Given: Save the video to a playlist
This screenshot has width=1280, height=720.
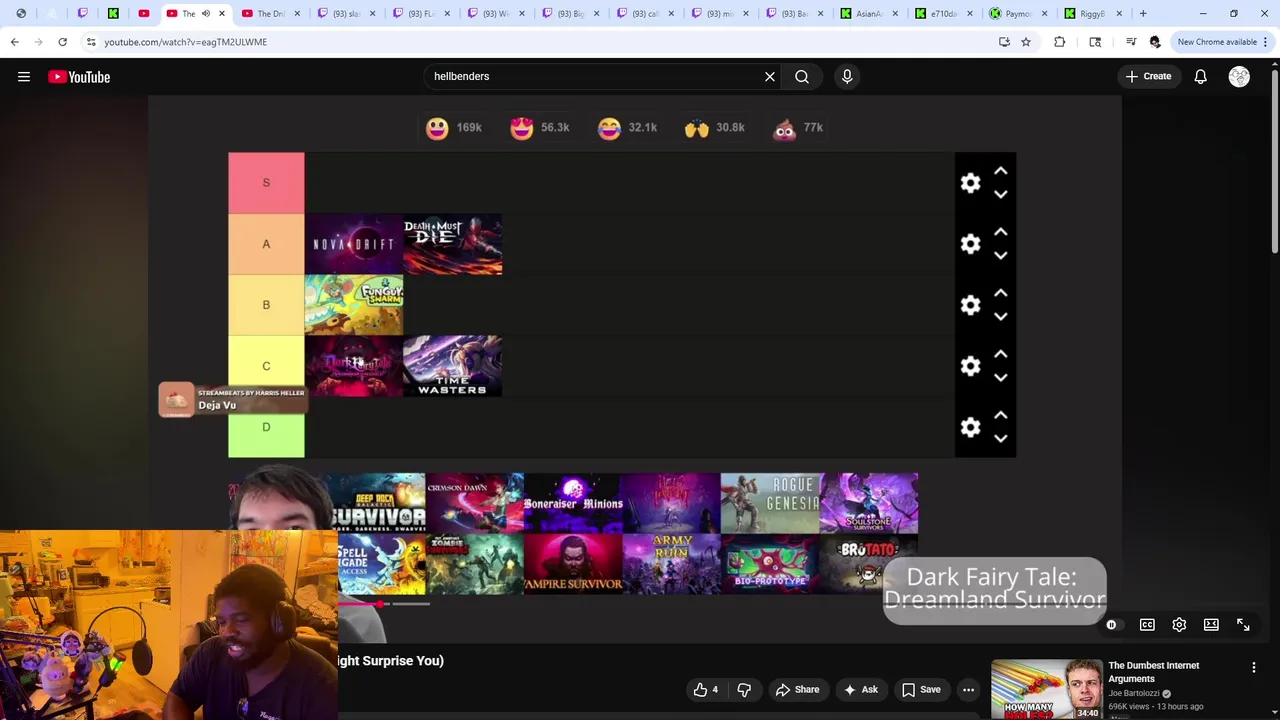Looking at the screenshot, I should tap(921, 689).
